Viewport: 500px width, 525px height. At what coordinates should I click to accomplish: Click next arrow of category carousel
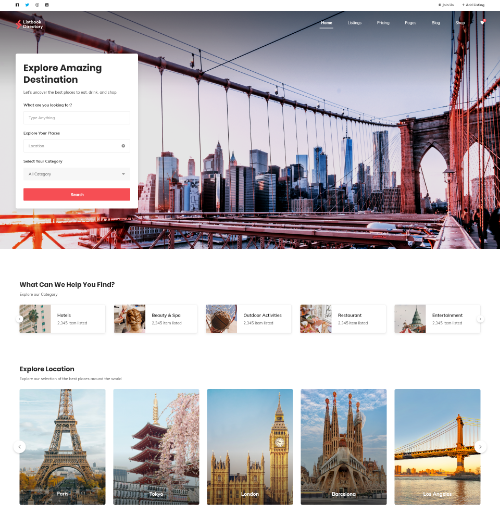[480, 319]
